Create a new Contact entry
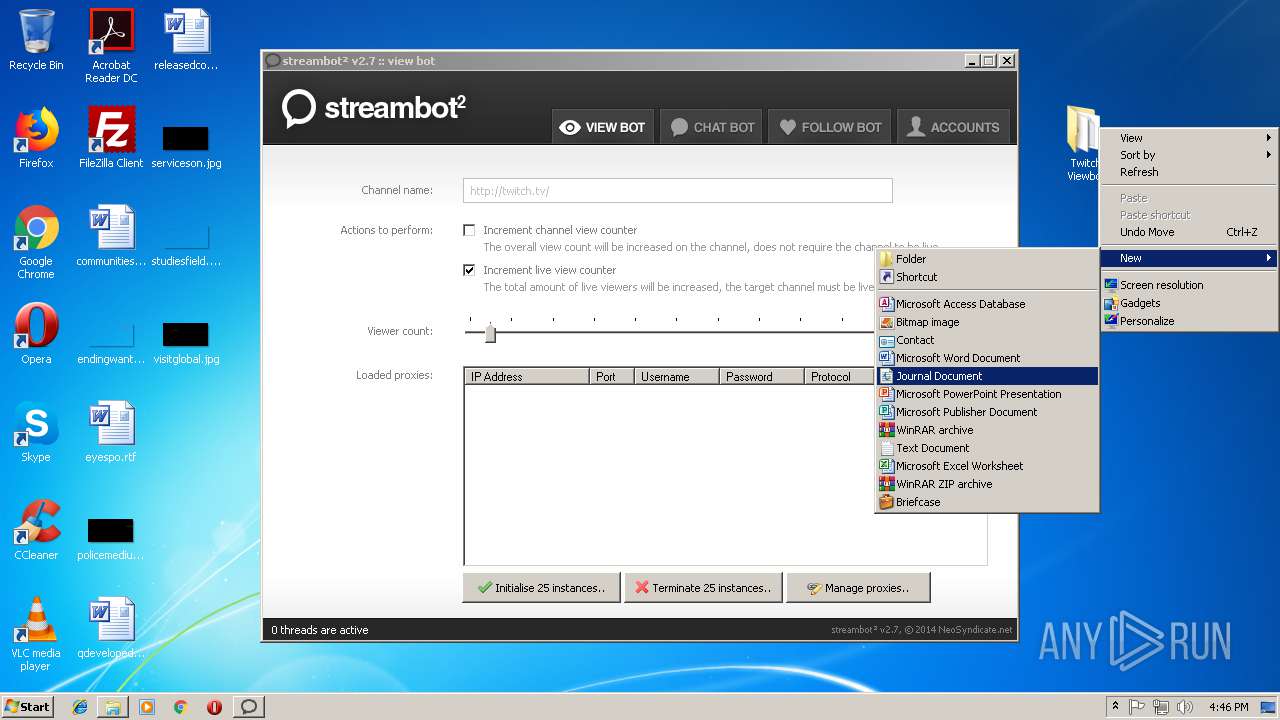 point(987,340)
